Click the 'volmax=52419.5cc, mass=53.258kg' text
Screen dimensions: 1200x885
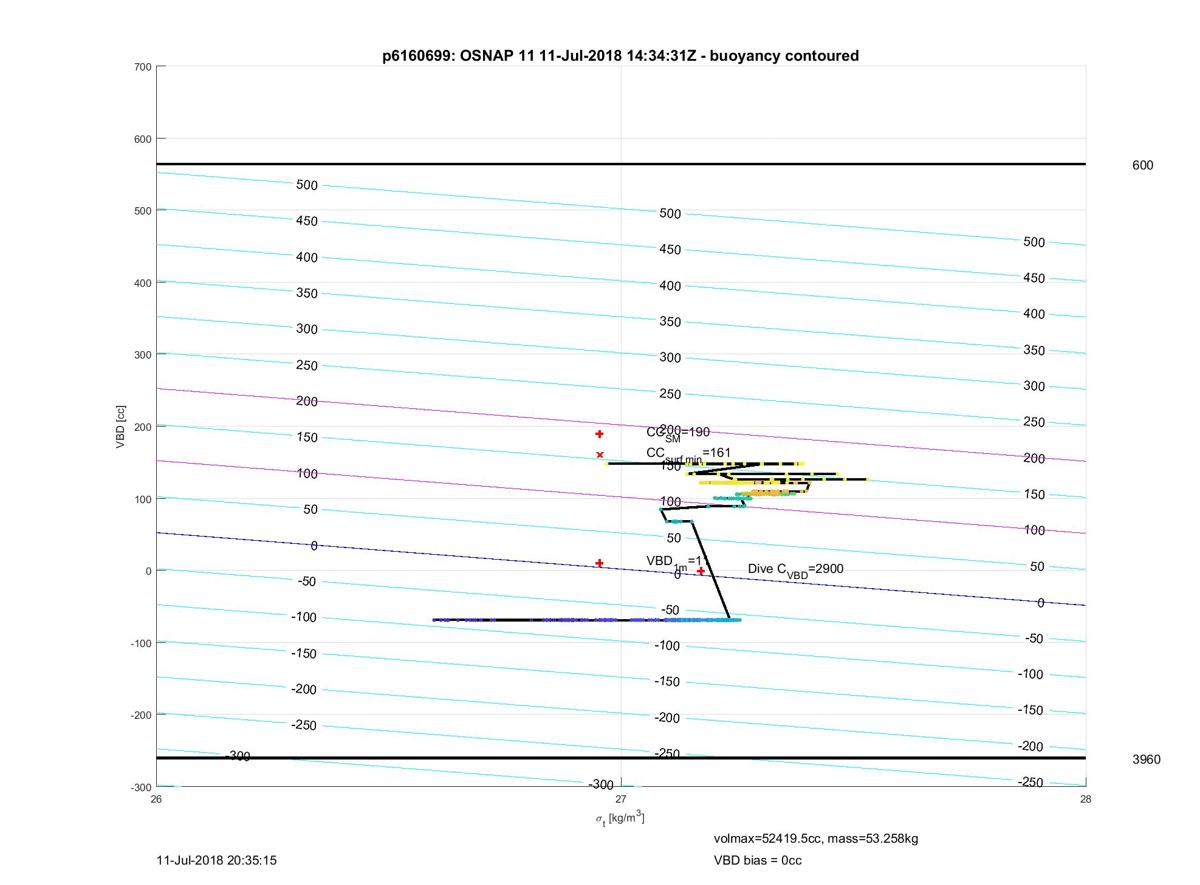(x=816, y=838)
